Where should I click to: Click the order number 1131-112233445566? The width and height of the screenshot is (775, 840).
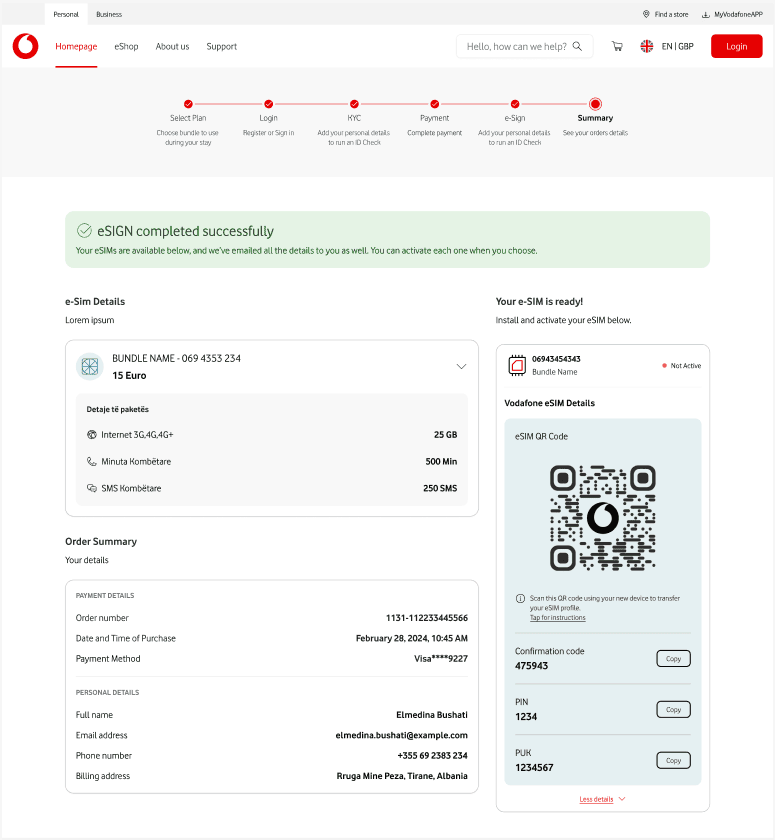(x=426, y=618)
